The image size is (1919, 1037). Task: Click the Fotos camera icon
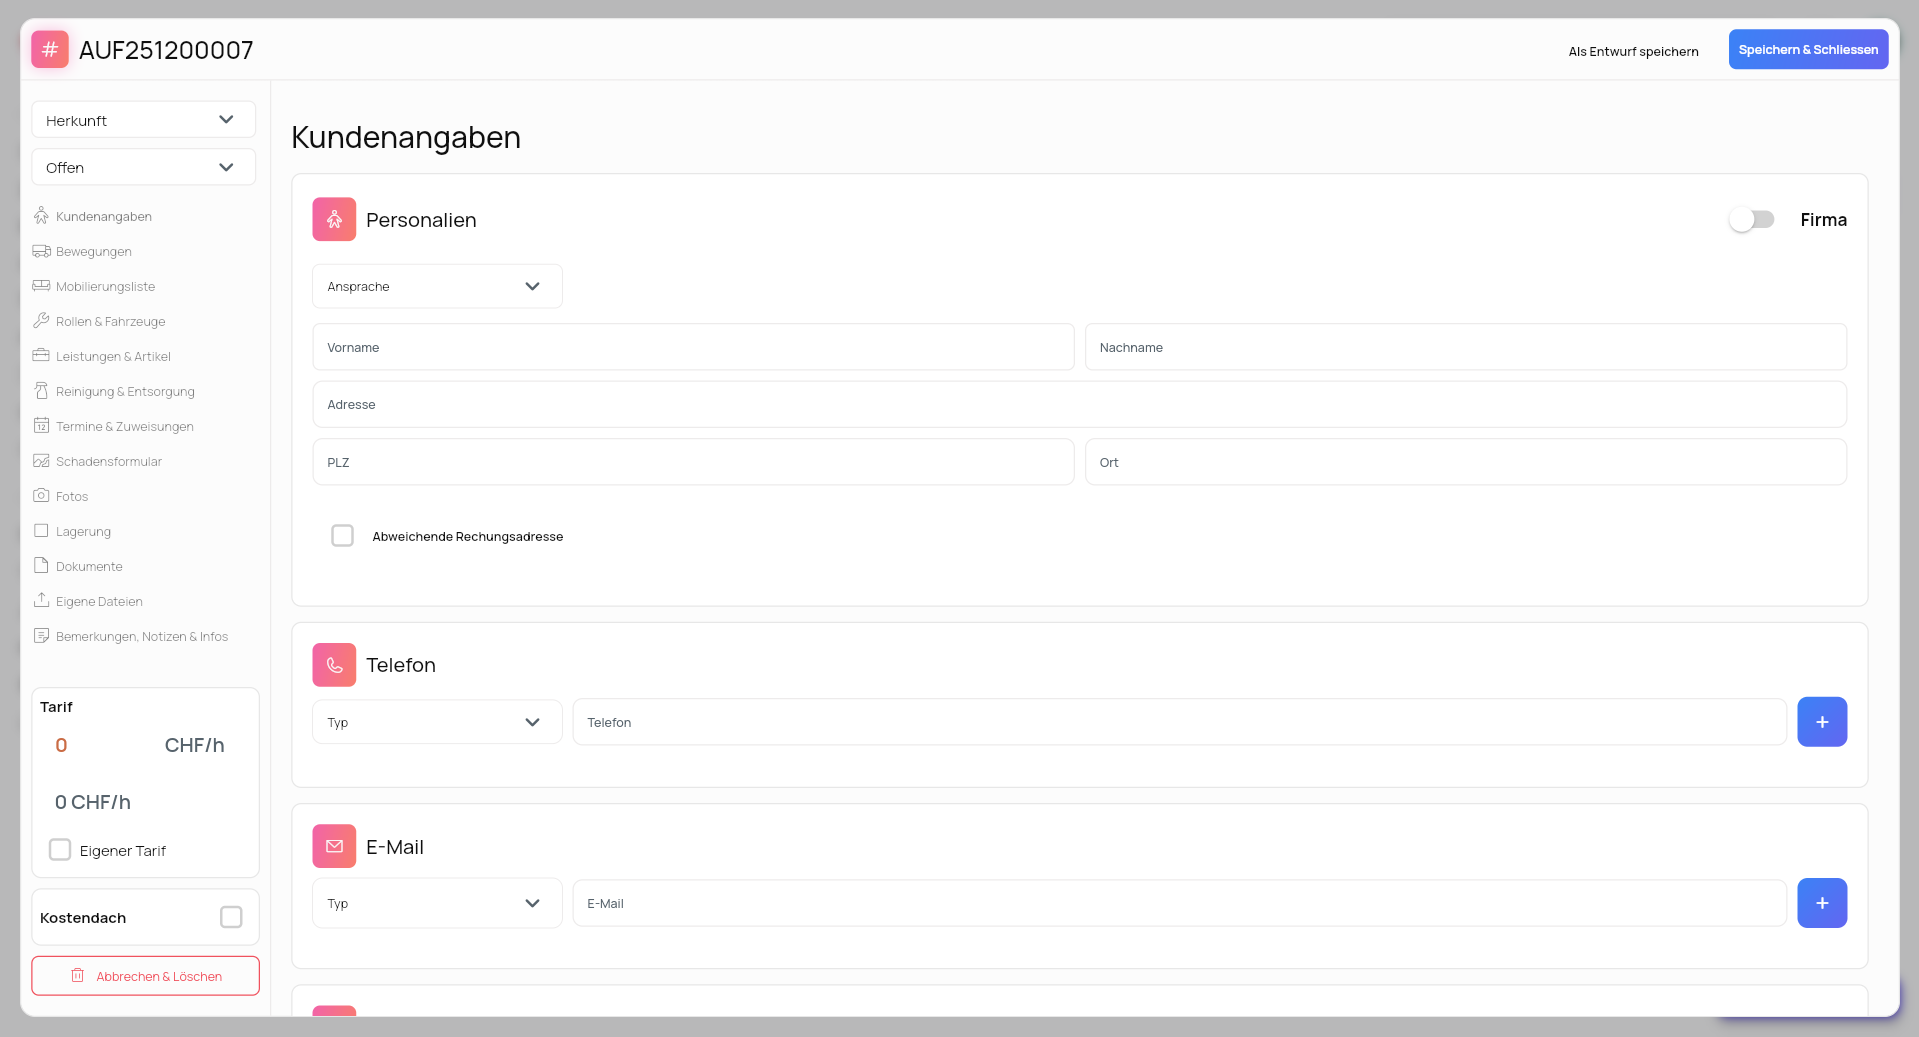coord(41,496)
